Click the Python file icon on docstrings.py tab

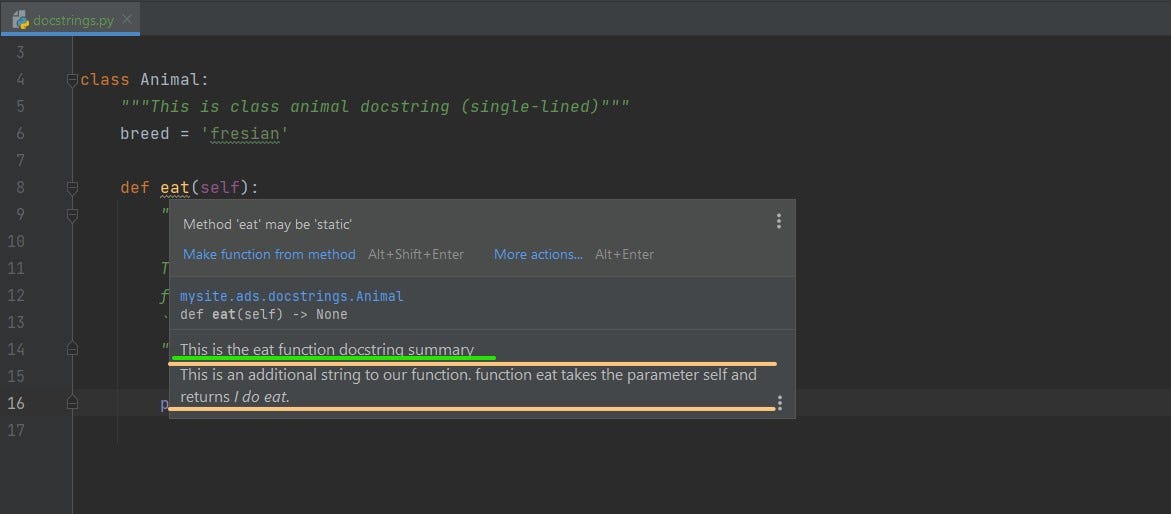(21, 20)
